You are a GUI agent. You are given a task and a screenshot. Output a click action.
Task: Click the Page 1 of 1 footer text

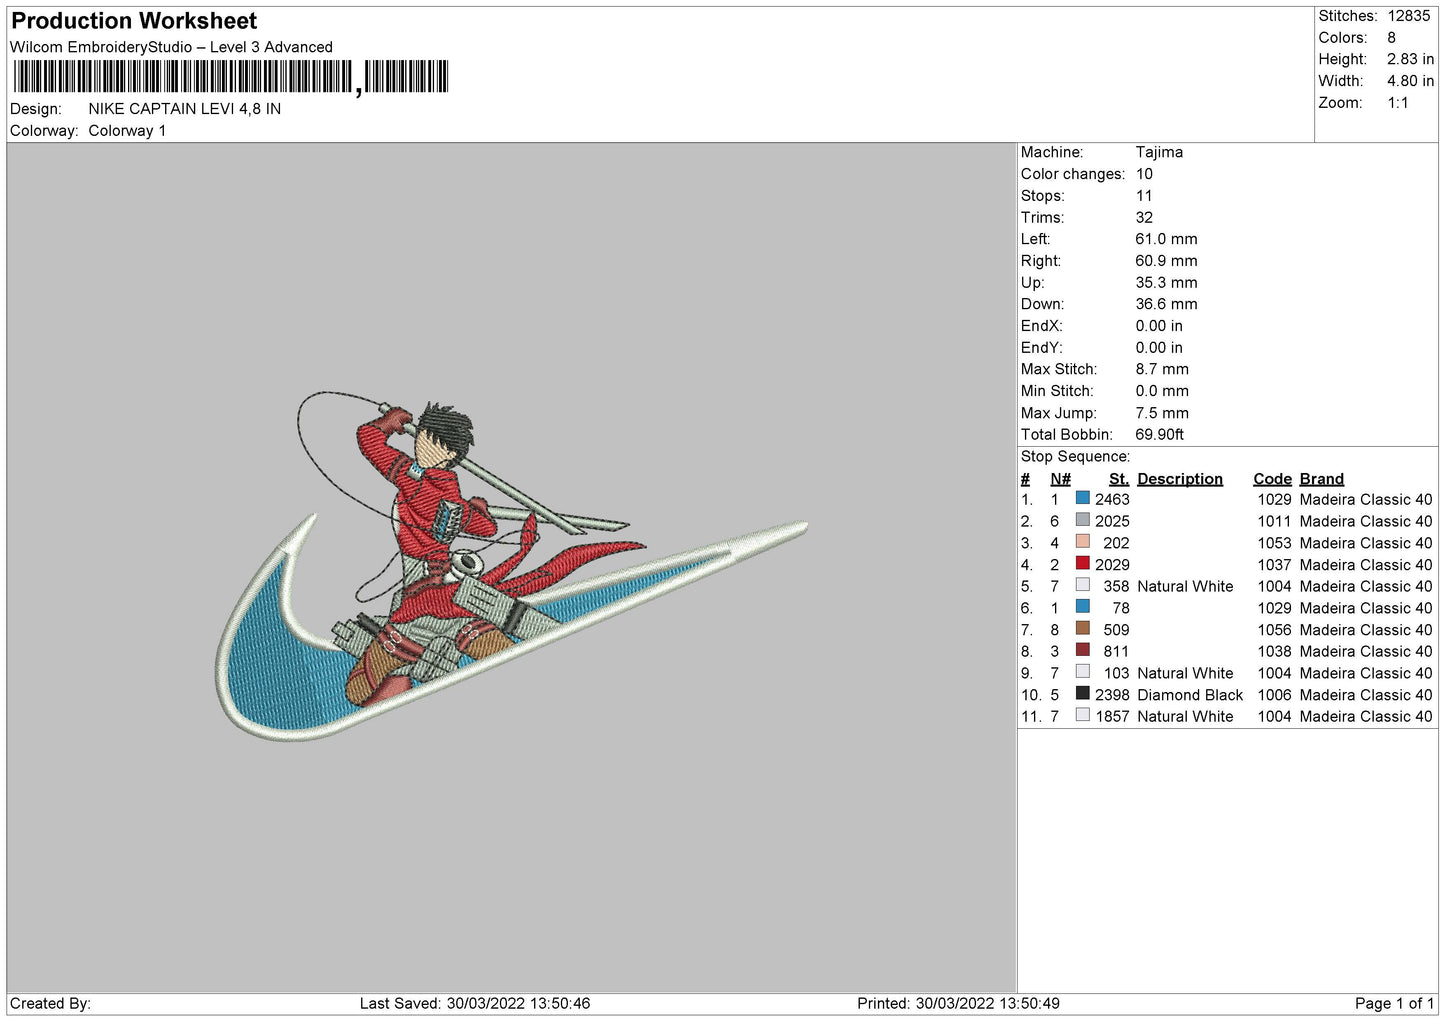pyautogui.click(x=1393, y=1003)
